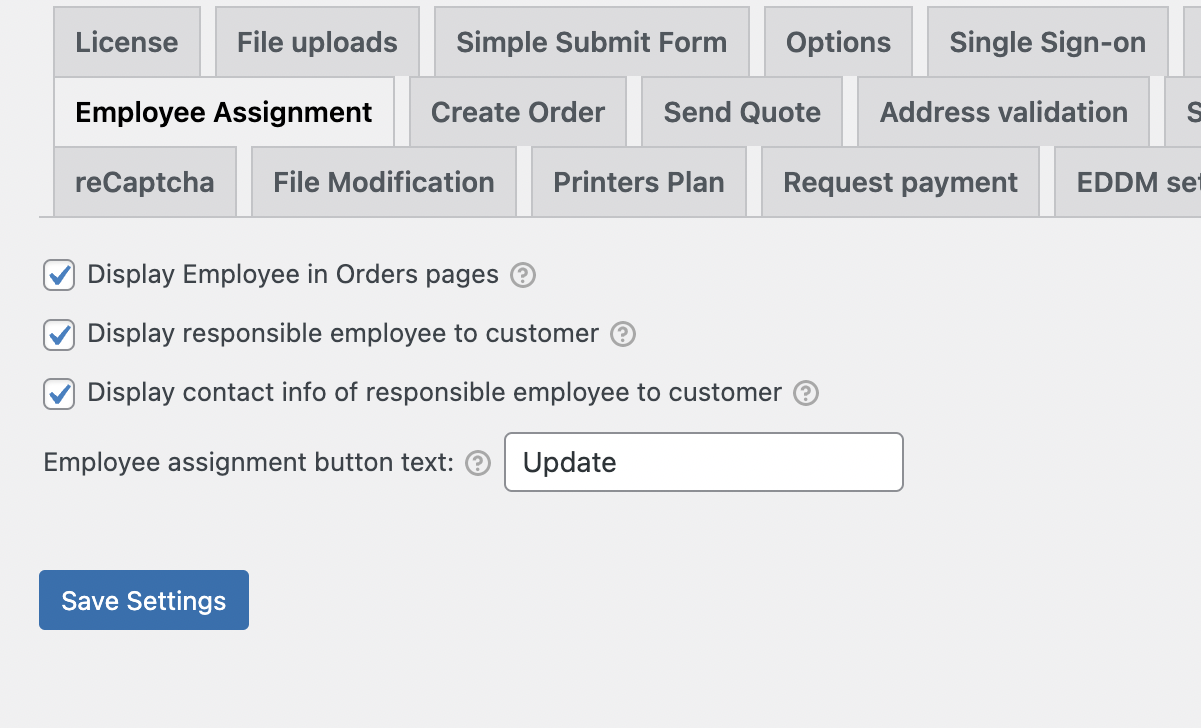This screenshot has width=1201, height=728.
Task: Go to the Options tab
Action: 838,42
